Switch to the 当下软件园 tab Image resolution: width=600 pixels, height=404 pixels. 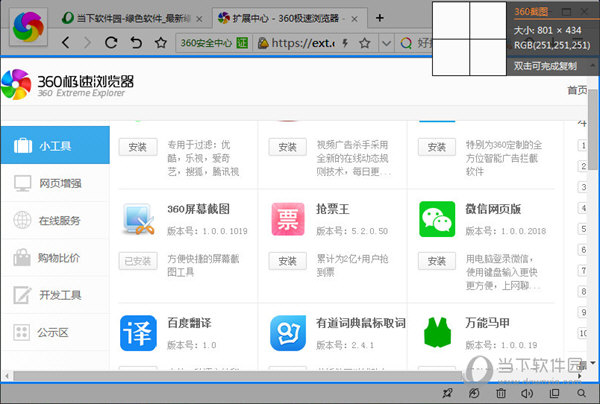point(133,18)
